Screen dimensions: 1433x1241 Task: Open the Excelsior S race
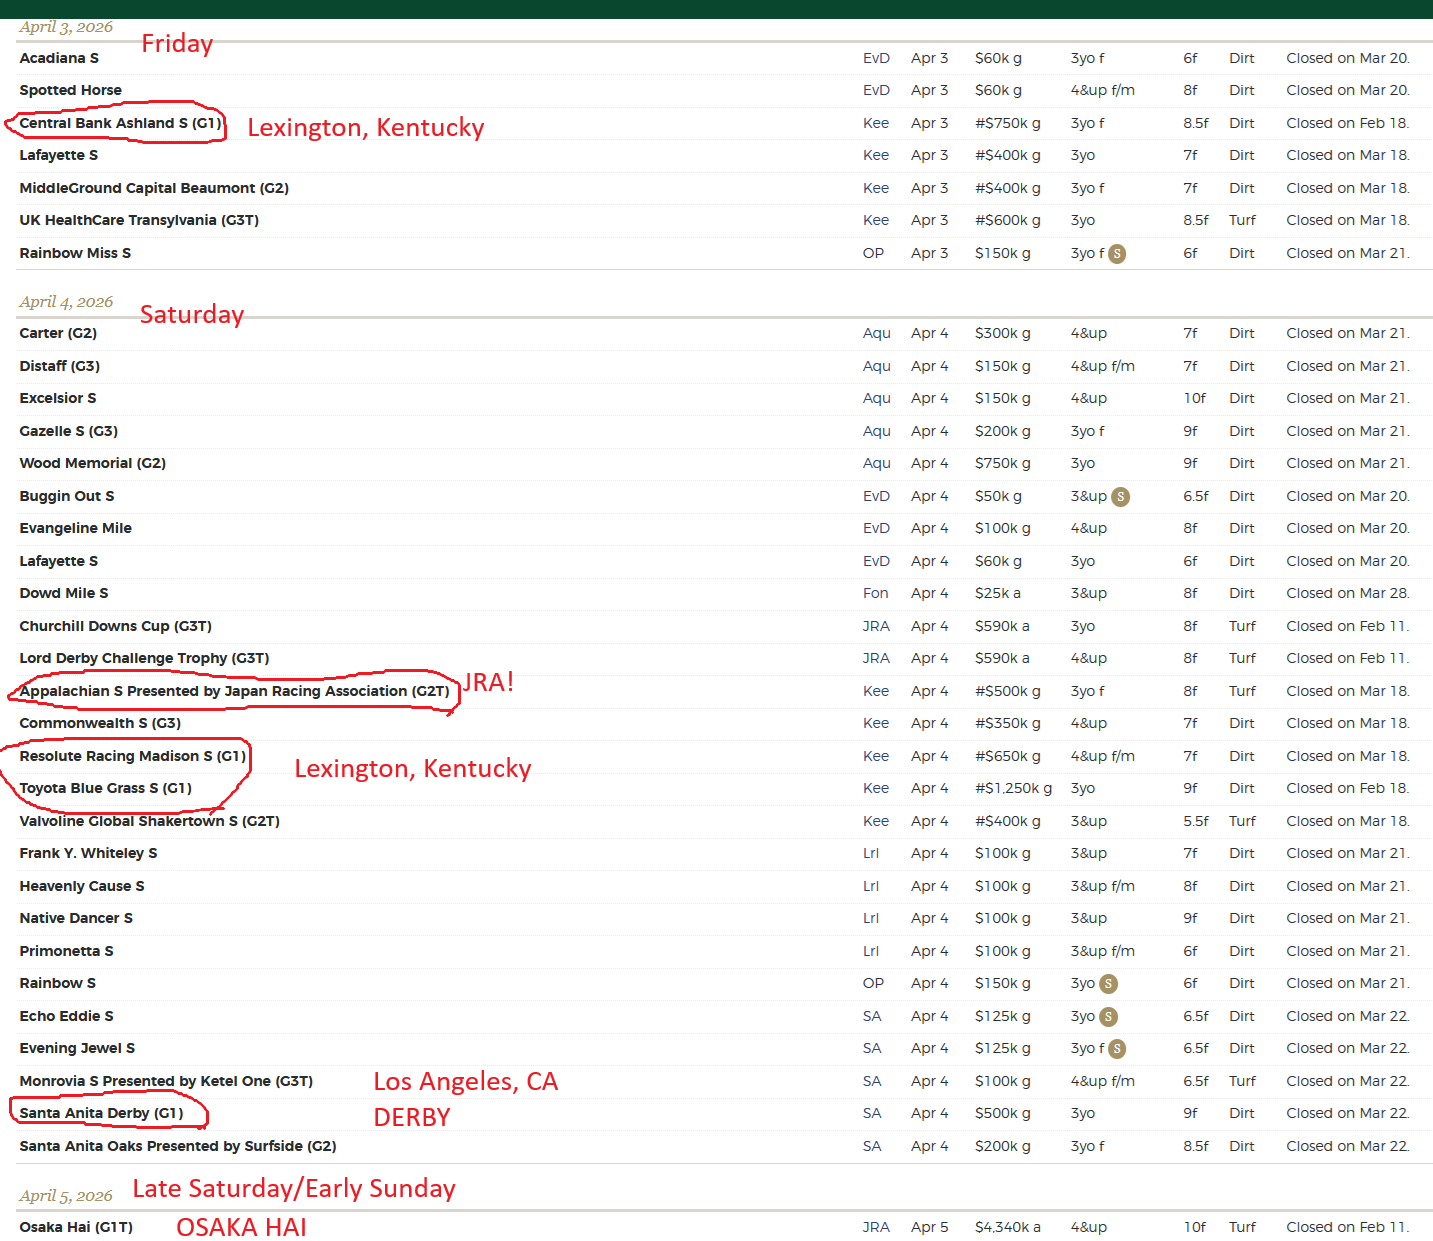58,398
